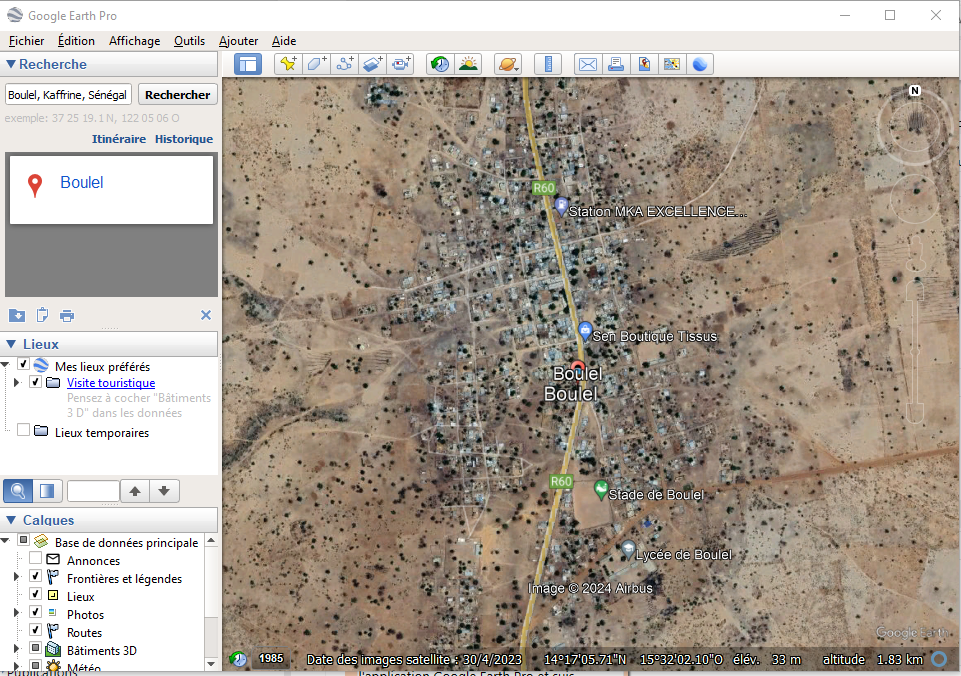
Task: Toggle sunlight across the landscape
Action: point(467,64)
